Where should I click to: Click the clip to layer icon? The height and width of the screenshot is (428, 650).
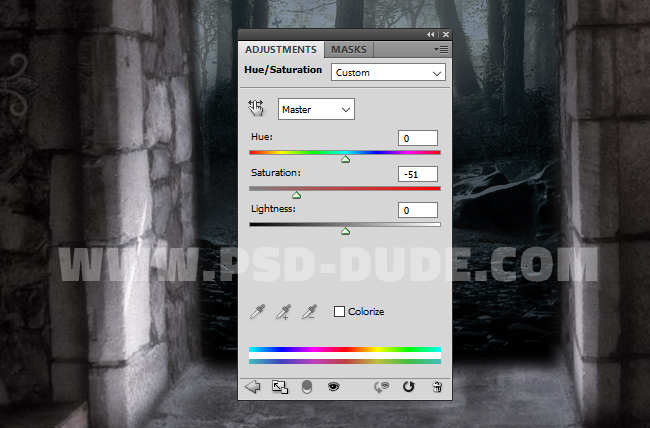click(x=307, y=387)
